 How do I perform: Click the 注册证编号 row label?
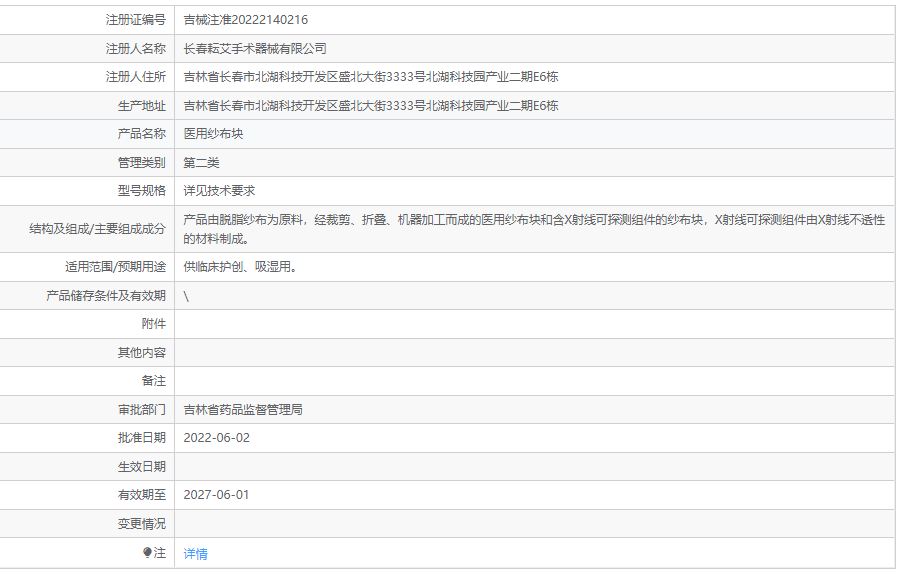[x=135, y=19]
